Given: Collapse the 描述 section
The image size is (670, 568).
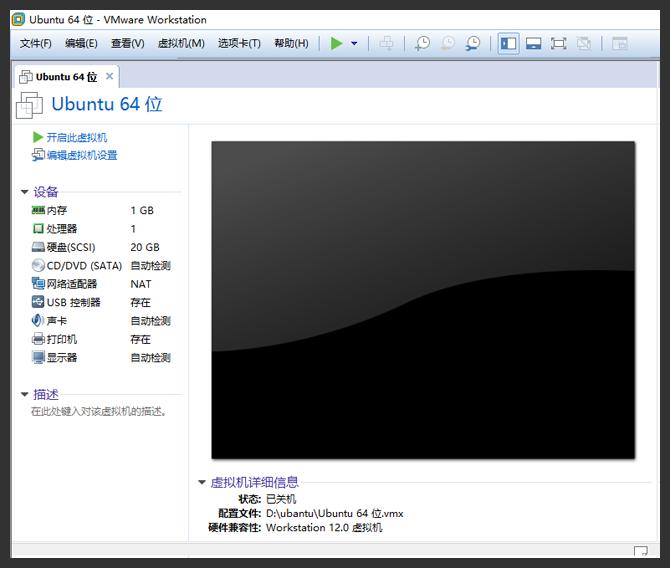Looking at the screenshot, I should pos(25,395).
